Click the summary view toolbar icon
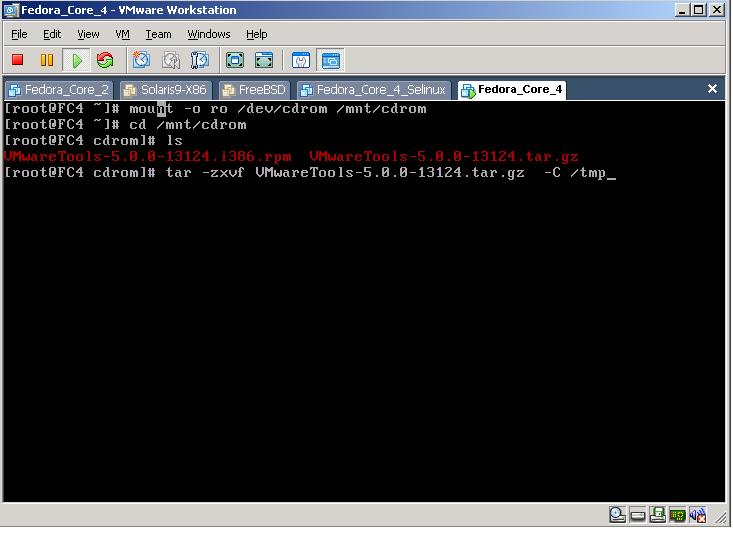The width and height of the screenshot is (733, 535). [301, 60]
